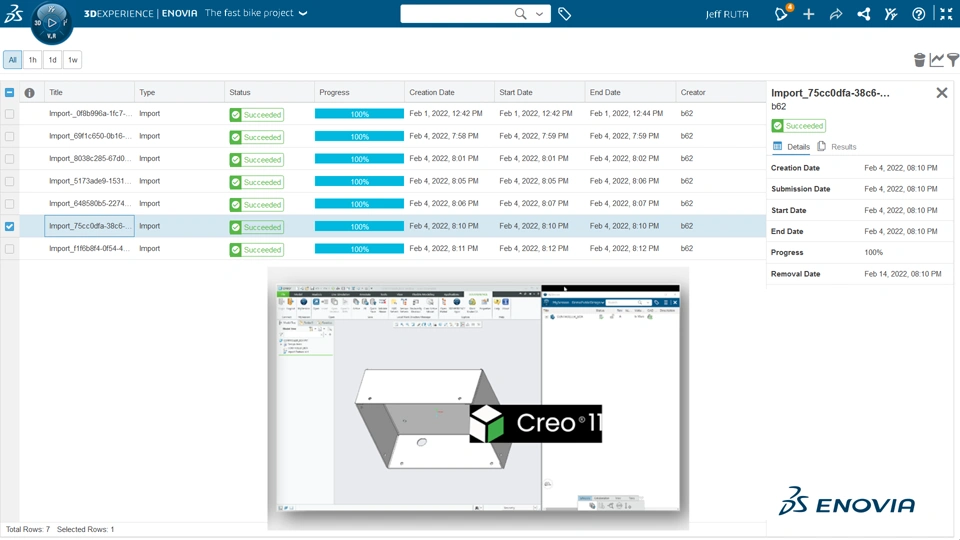Select the 1h time filter
Screen dimensions: 960x540
[32, 59]
